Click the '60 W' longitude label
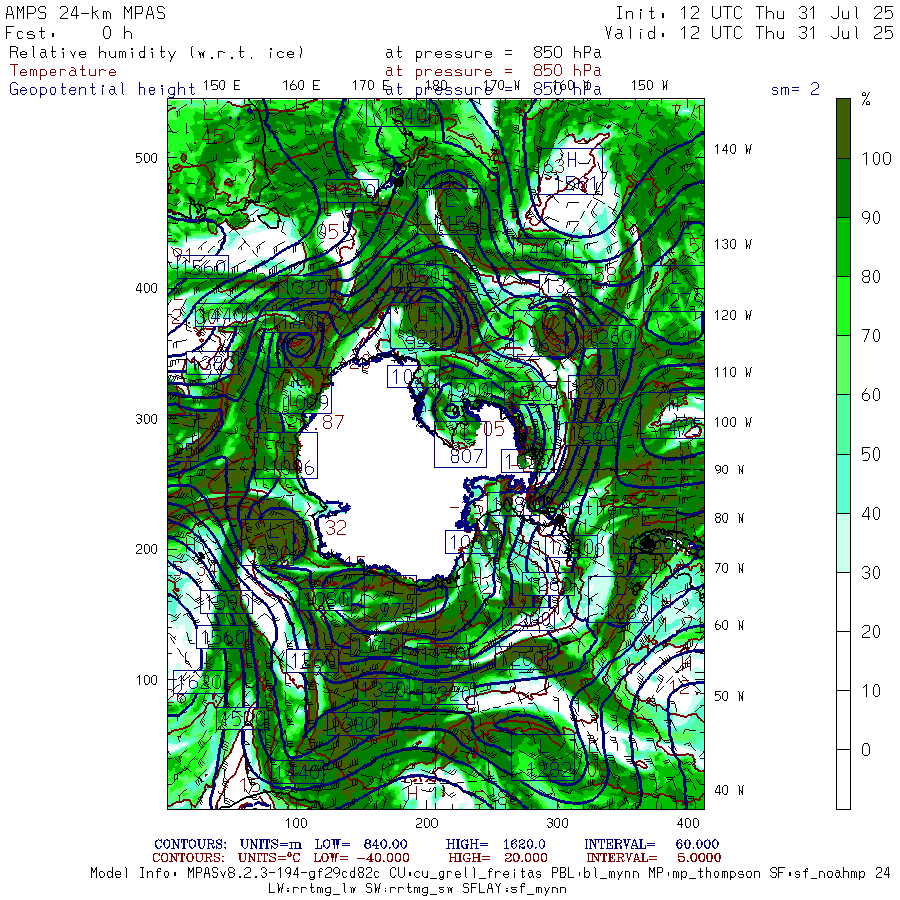900x900 pixels. 729,625
